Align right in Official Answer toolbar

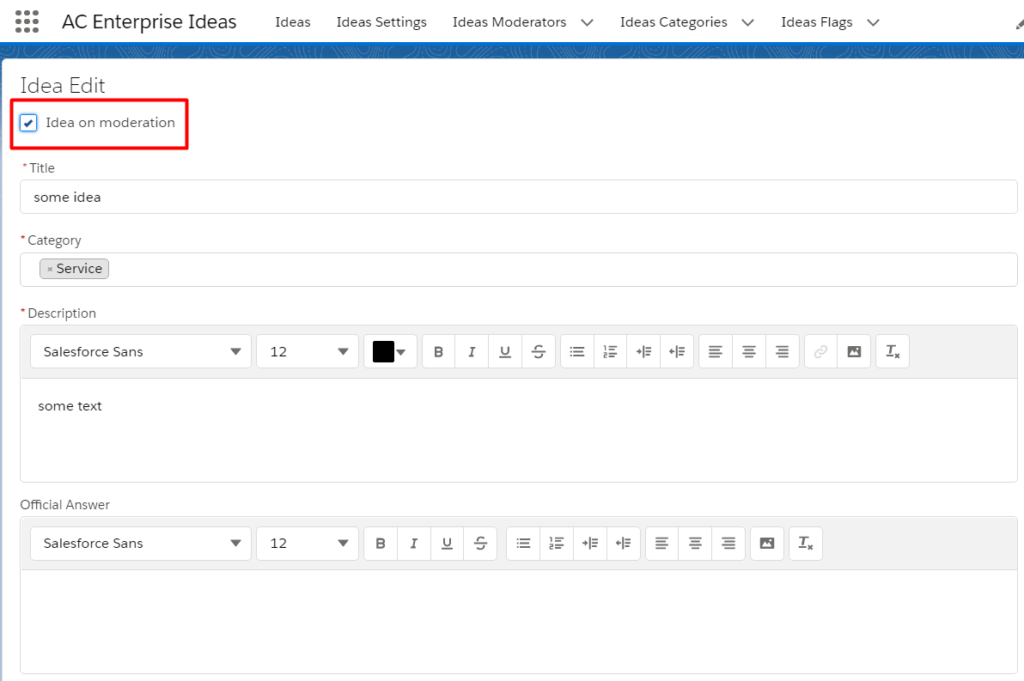(x=729, y=543)
